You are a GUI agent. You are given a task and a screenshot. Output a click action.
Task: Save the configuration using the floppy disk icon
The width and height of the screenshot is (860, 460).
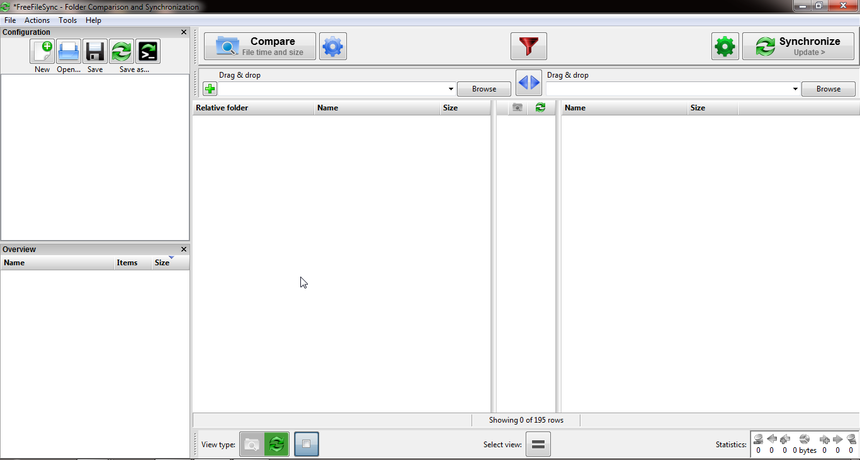[95, 52]
